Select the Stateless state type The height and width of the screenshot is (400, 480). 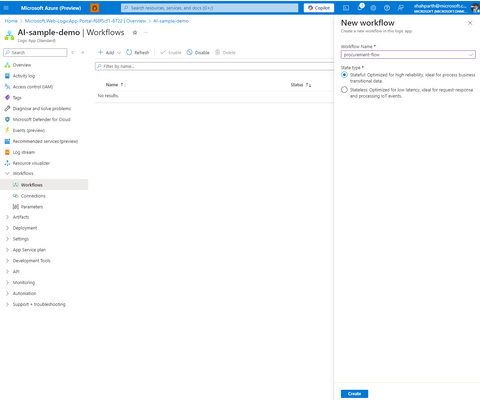(x=344, y=90)
